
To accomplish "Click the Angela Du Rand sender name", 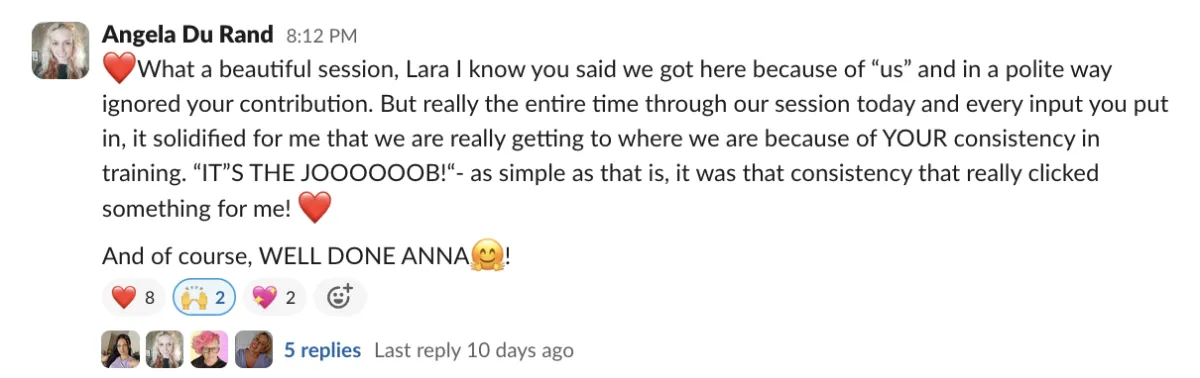I will (188, 35).
